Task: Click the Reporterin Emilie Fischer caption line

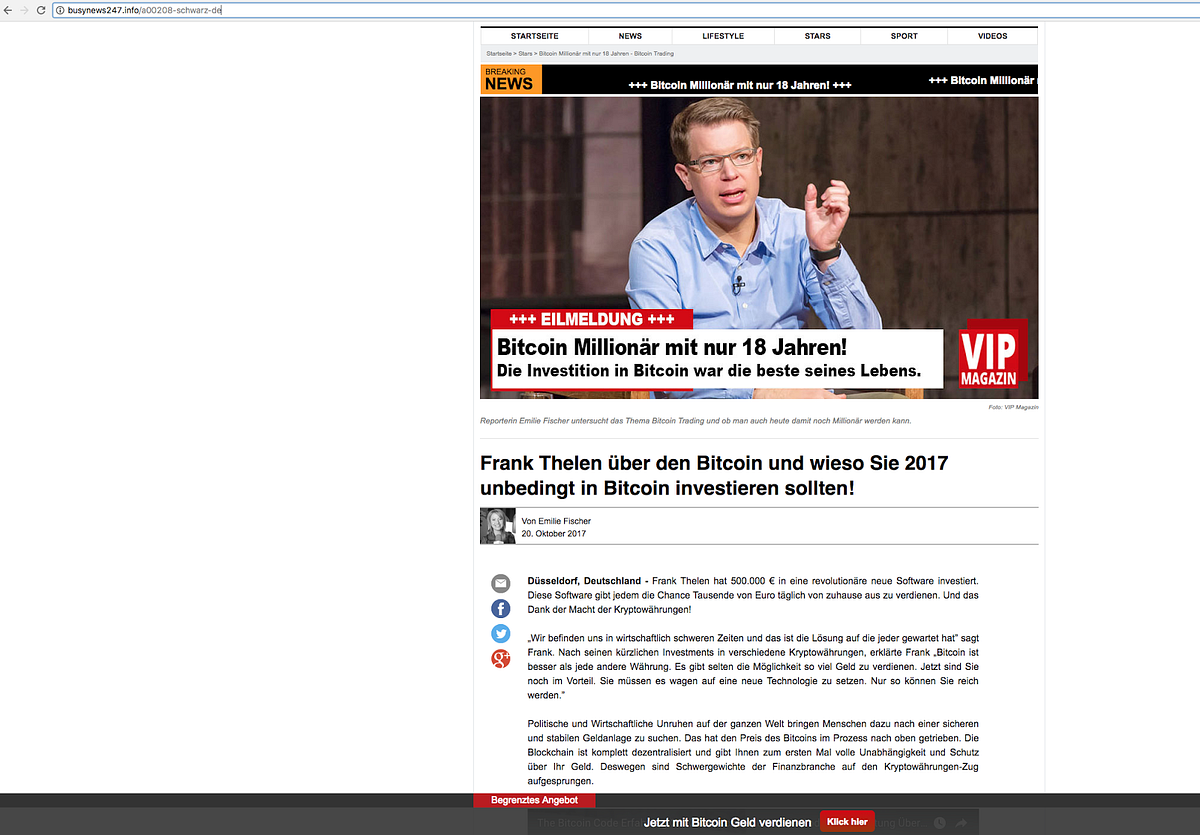Action: click(696, 421)
